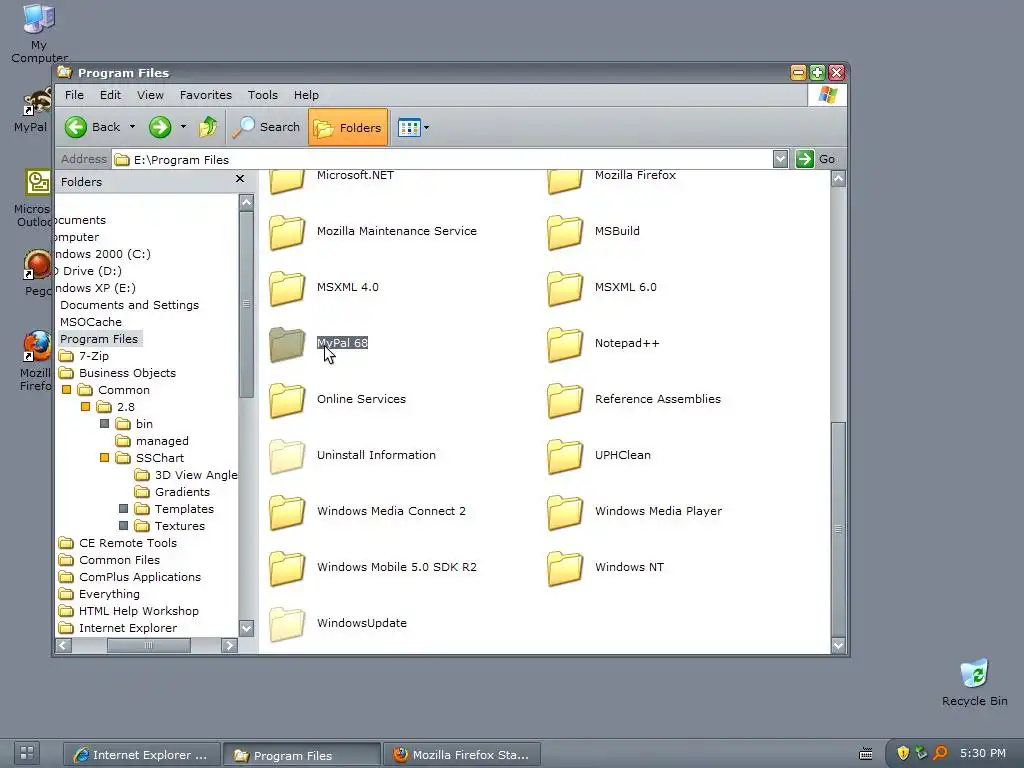Select the Windows Media Player folder
The height and width of the screenshot is (768, 1024).
(x=635, y=512)
